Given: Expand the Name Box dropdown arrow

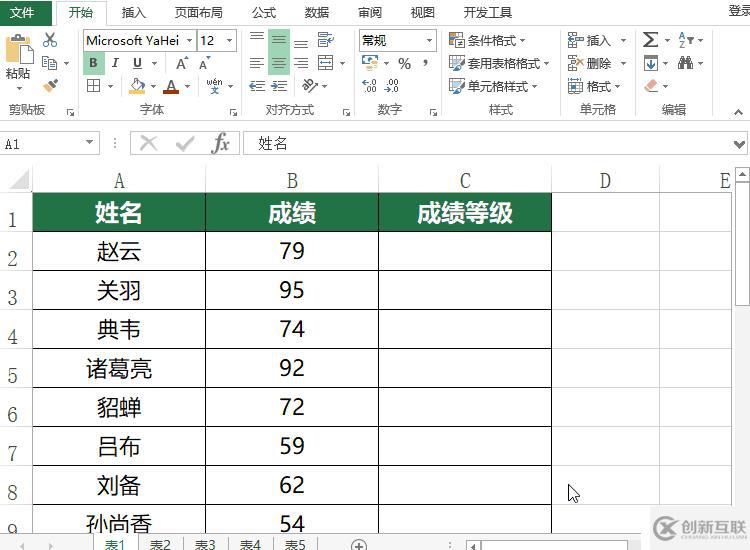Looking at the screenshot, I should (89, 143).
